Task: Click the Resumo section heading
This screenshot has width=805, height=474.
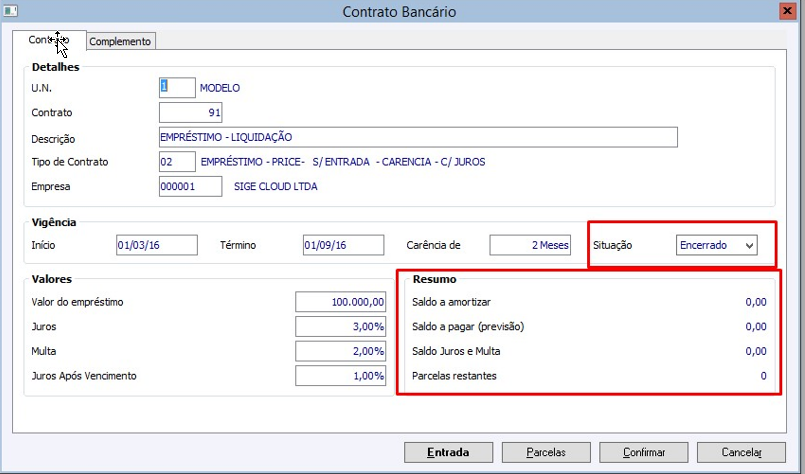Action: click(434, 279)
